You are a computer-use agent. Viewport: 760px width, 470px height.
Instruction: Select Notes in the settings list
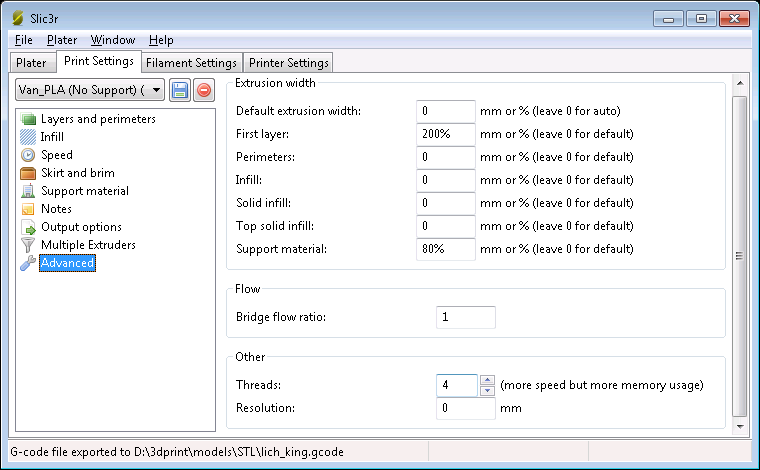click(x=56, y=209)
